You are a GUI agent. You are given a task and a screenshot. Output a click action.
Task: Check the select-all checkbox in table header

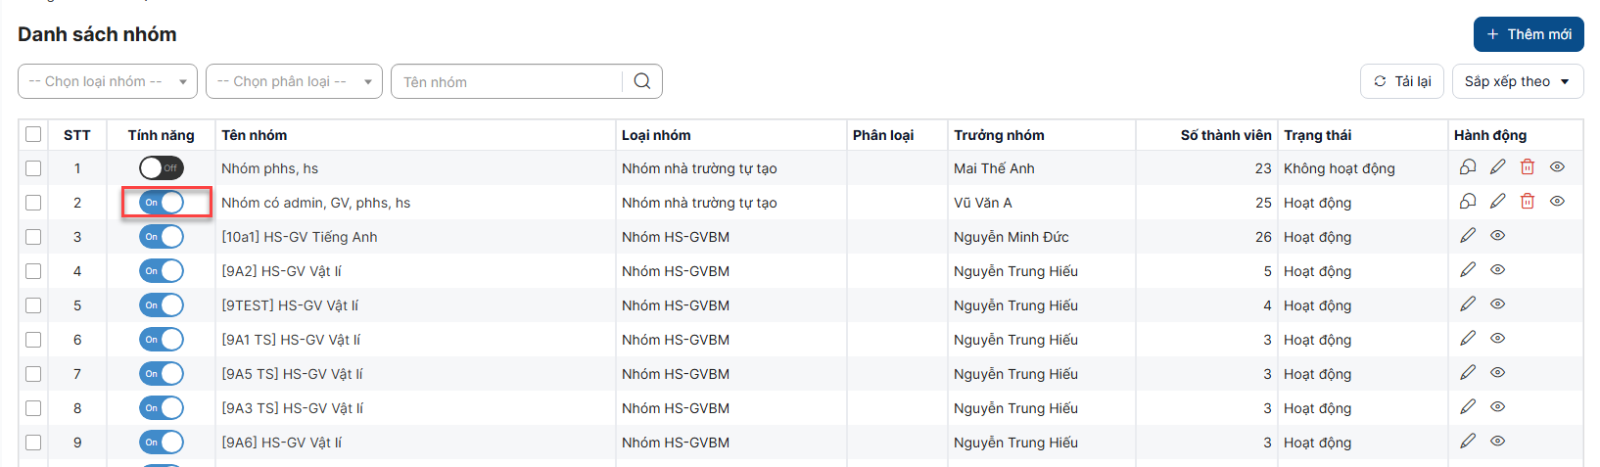click(x=34, y=135)
